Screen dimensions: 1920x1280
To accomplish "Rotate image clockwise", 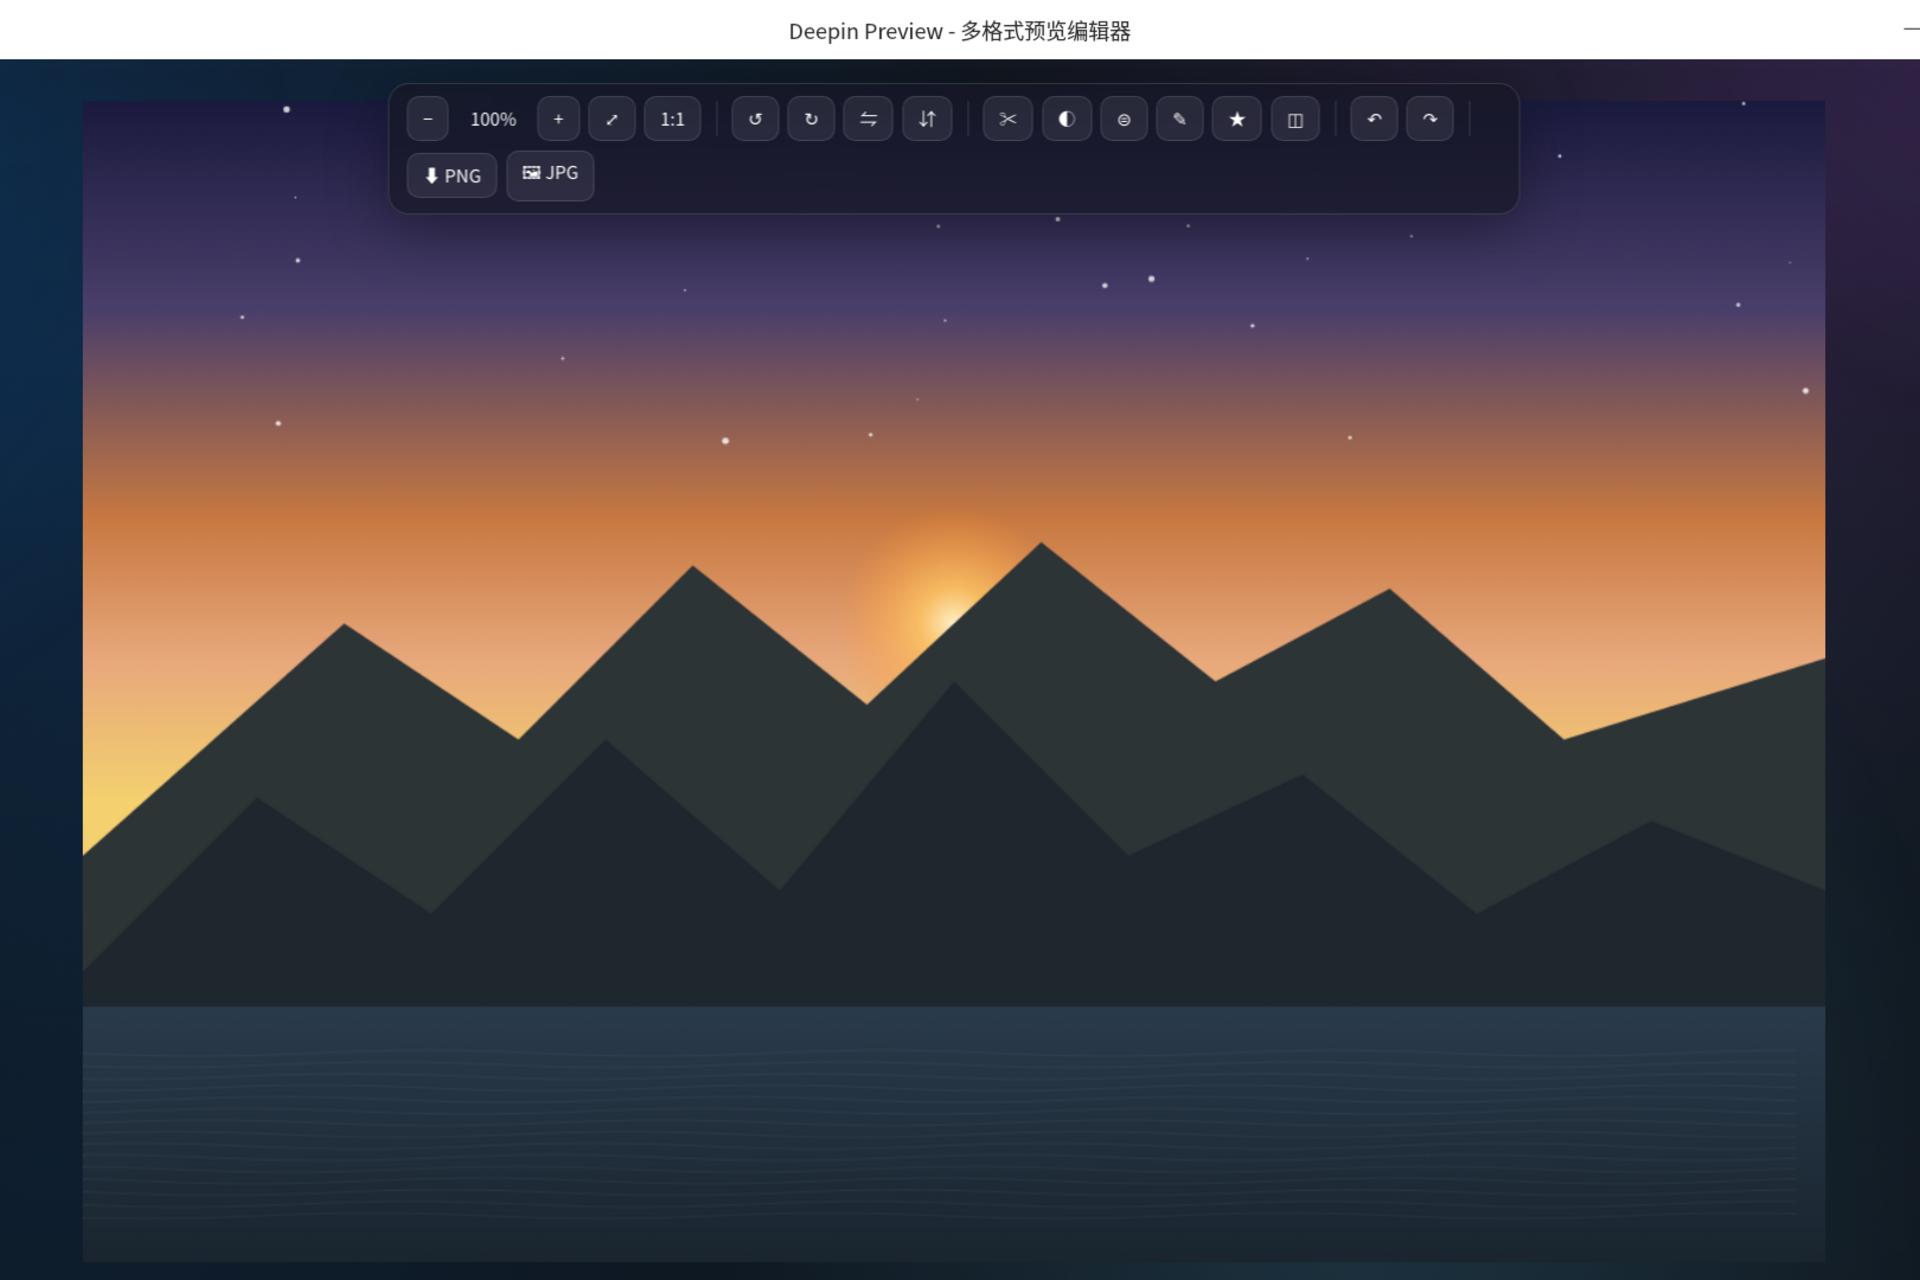I will (x=811, y=119).
